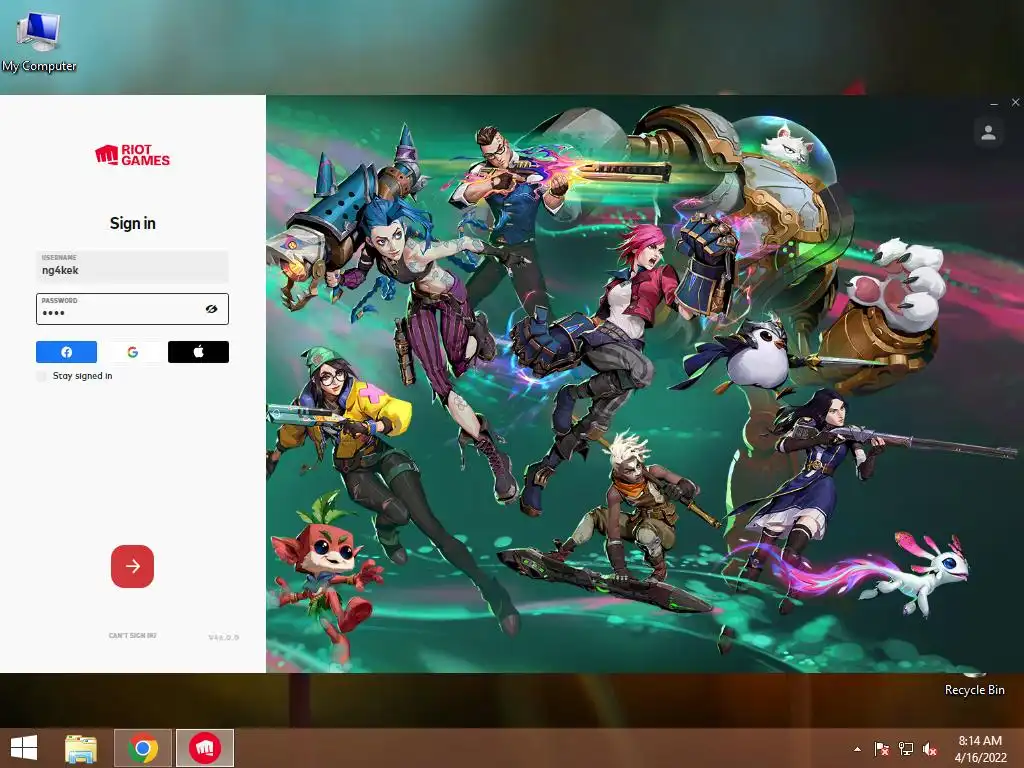Open the network status tray icon
Image resolution: width=1024 pixels, height=768 pixels.
(906, 749)
